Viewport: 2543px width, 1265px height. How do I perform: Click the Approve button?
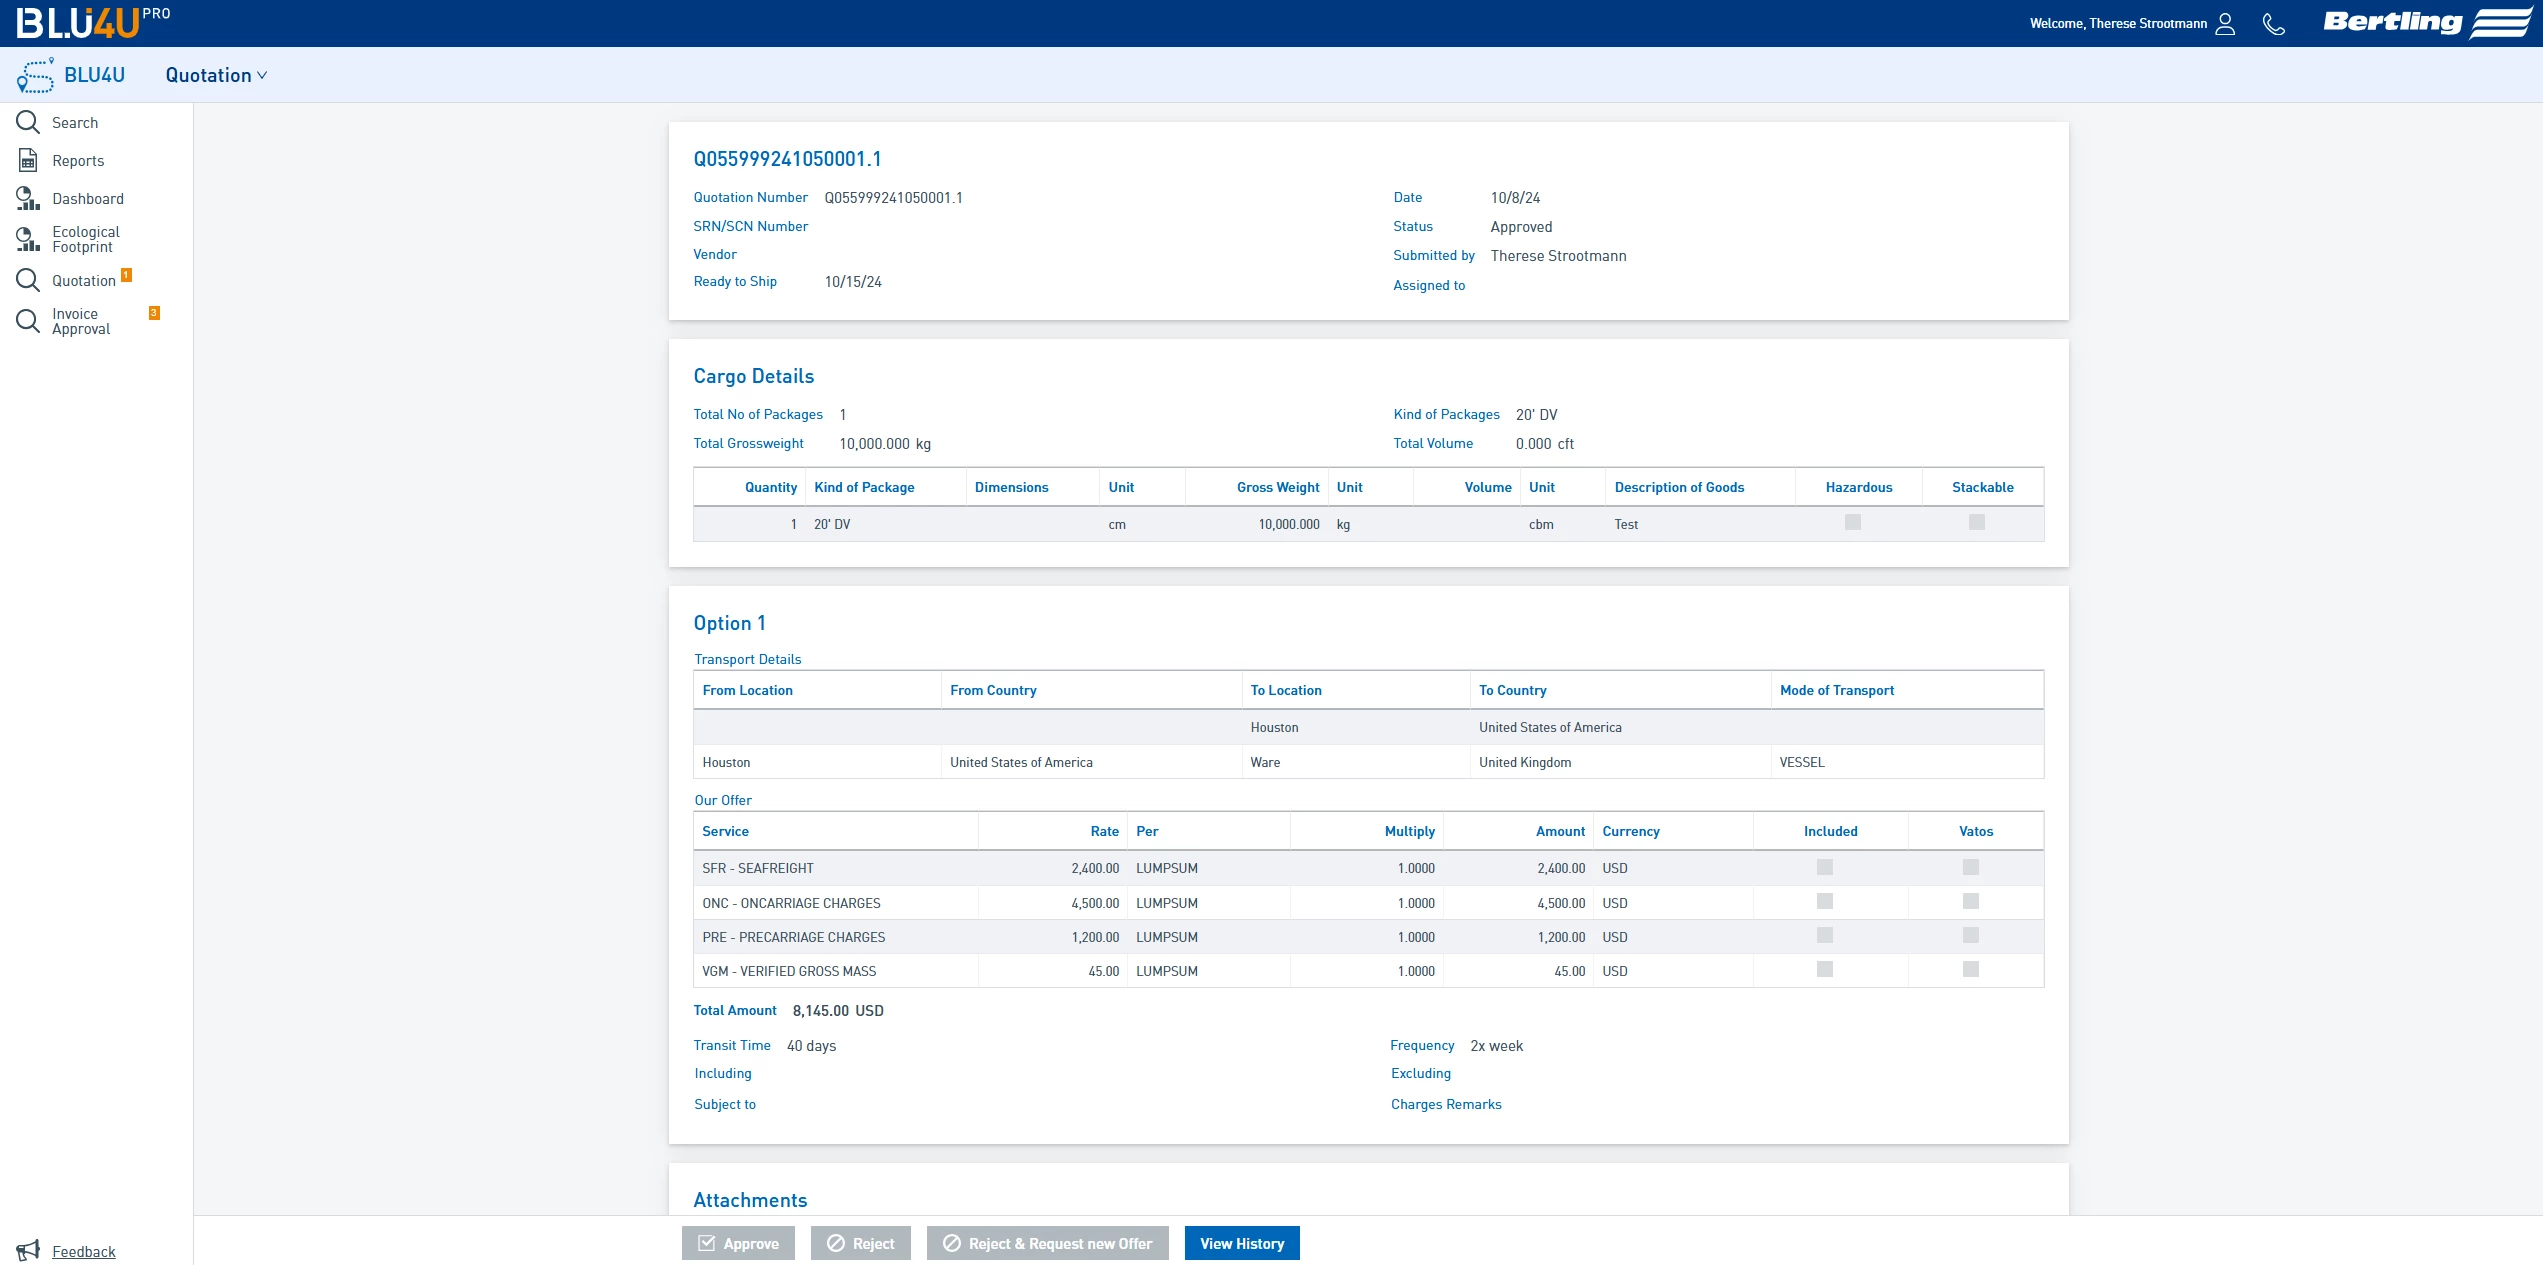[x=738, y=1243]
